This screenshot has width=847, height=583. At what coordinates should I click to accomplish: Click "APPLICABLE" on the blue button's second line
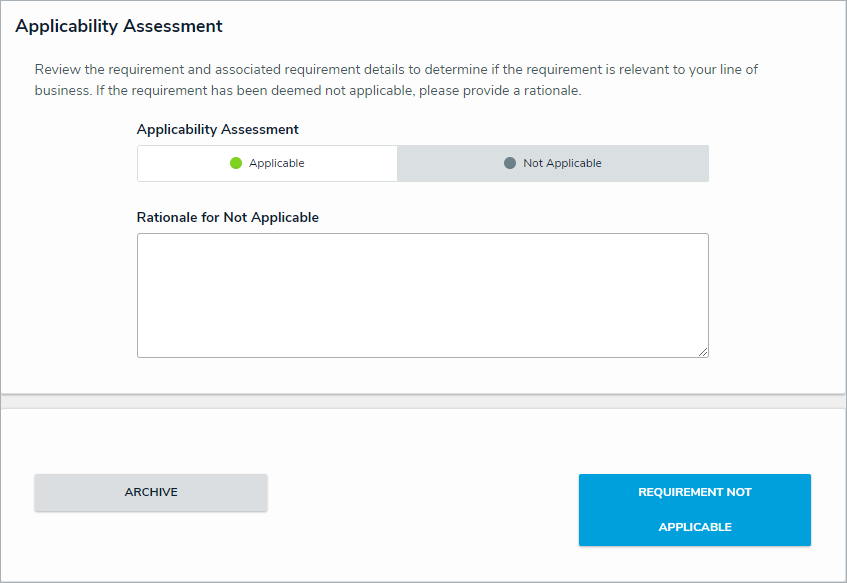coord(695,527)
